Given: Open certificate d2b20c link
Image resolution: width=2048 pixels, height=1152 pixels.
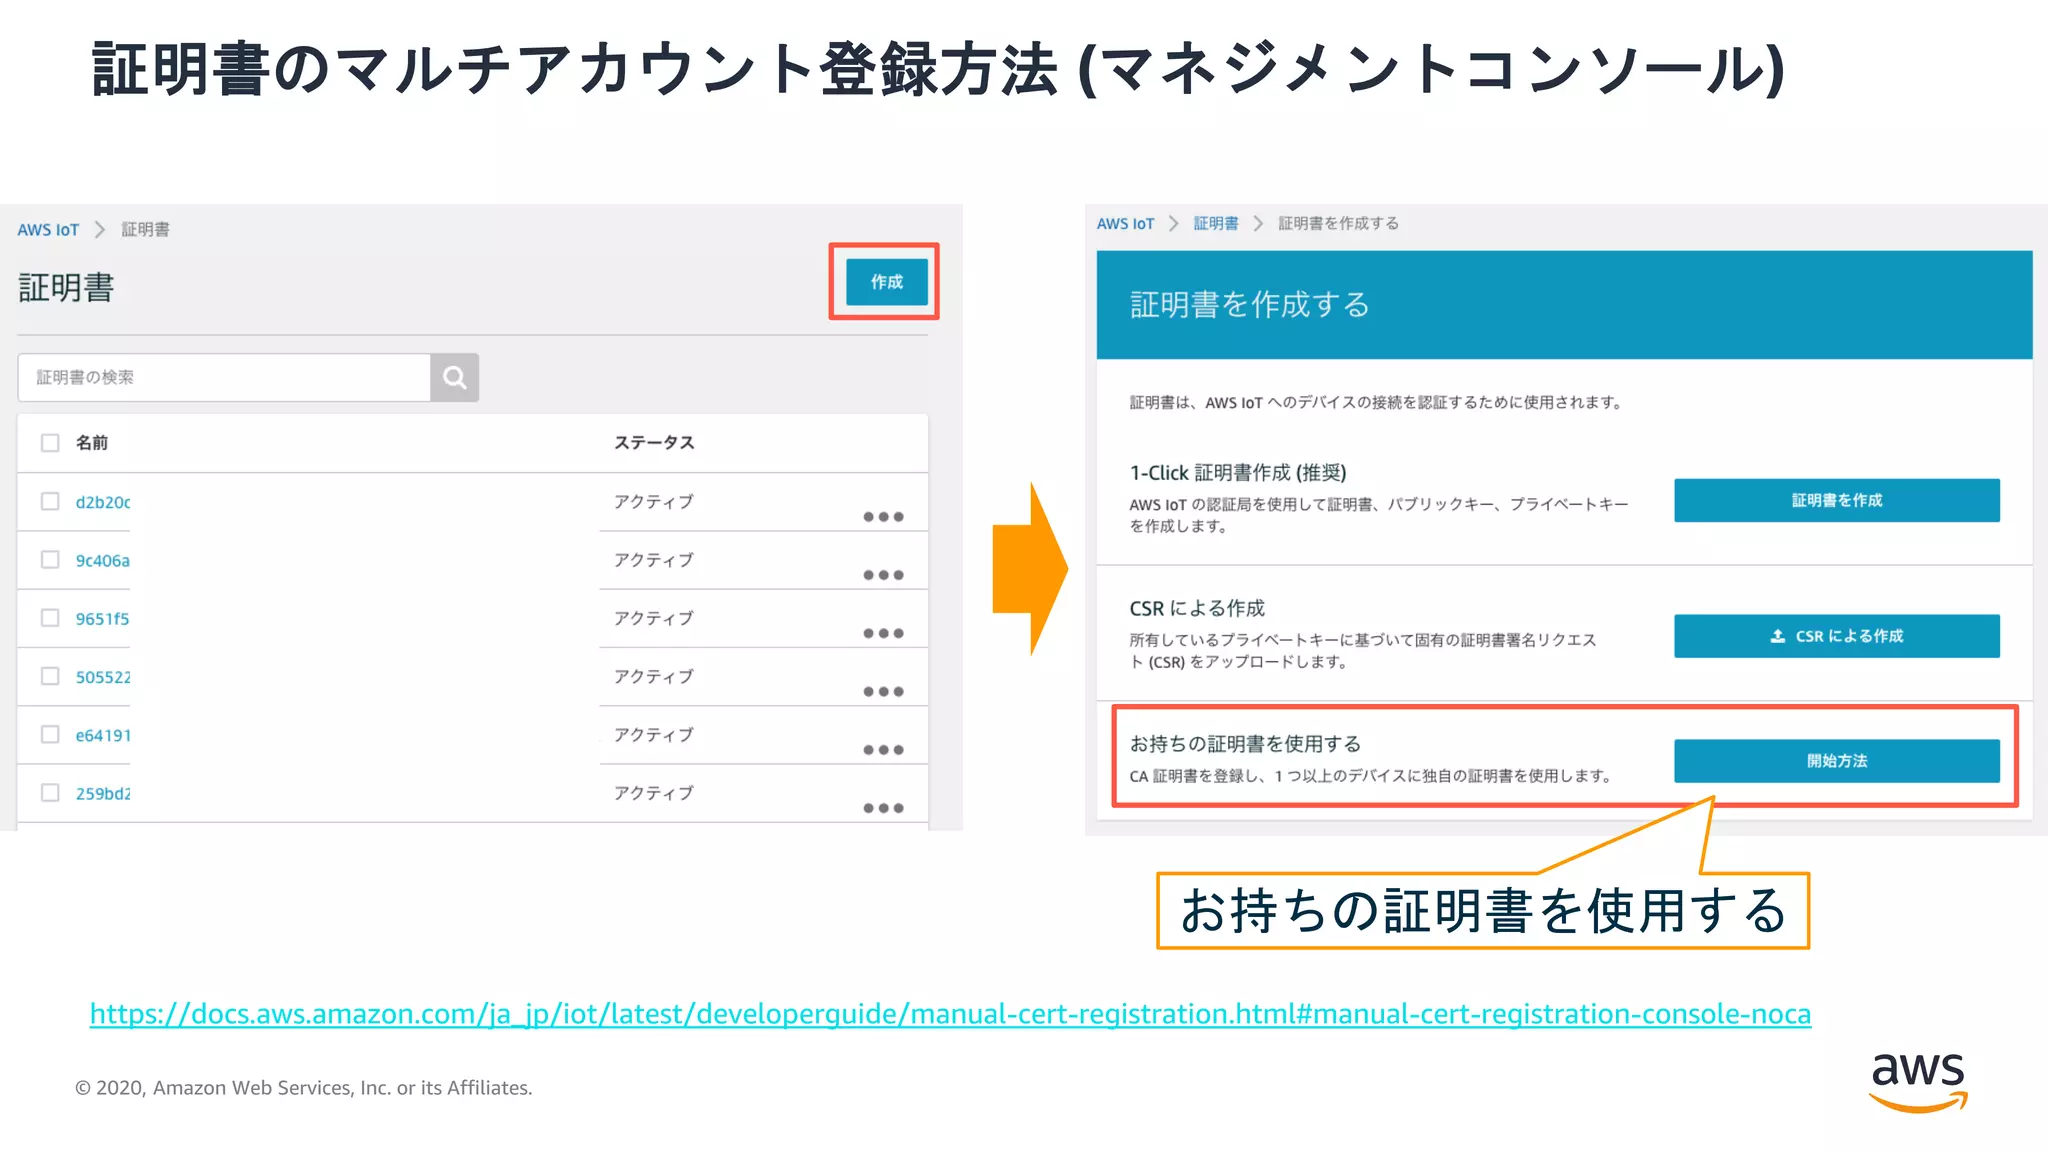Looking at the screenshot, I should tap(103, 502).
